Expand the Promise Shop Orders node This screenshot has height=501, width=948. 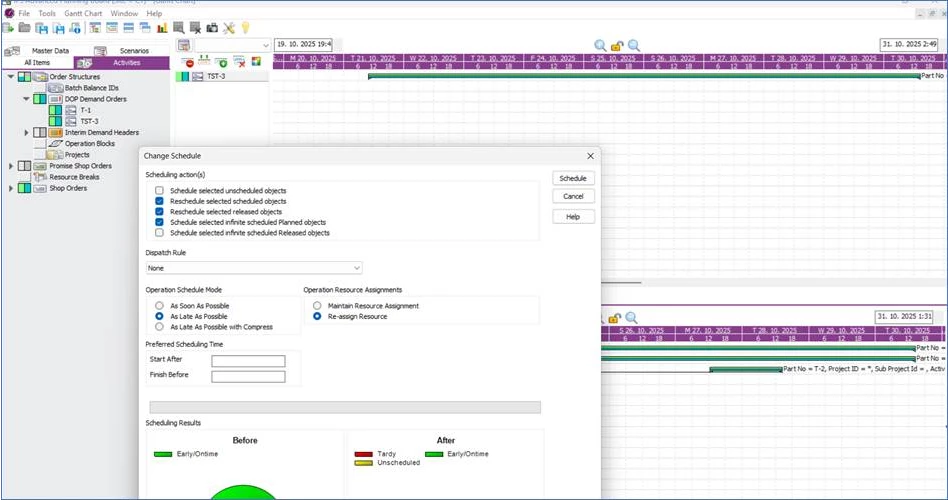point(11,166)
